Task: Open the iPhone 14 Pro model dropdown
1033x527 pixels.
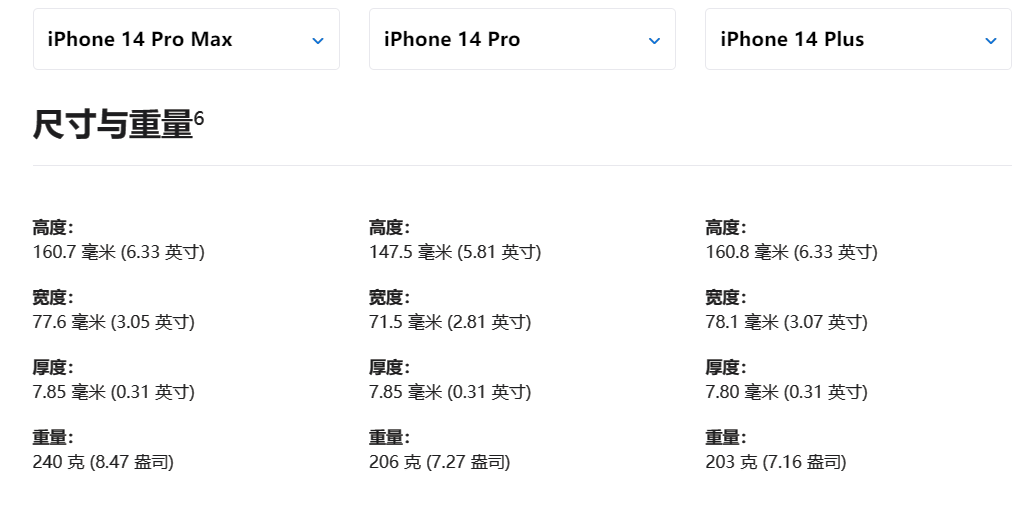Action: click(x=522, y=40)
